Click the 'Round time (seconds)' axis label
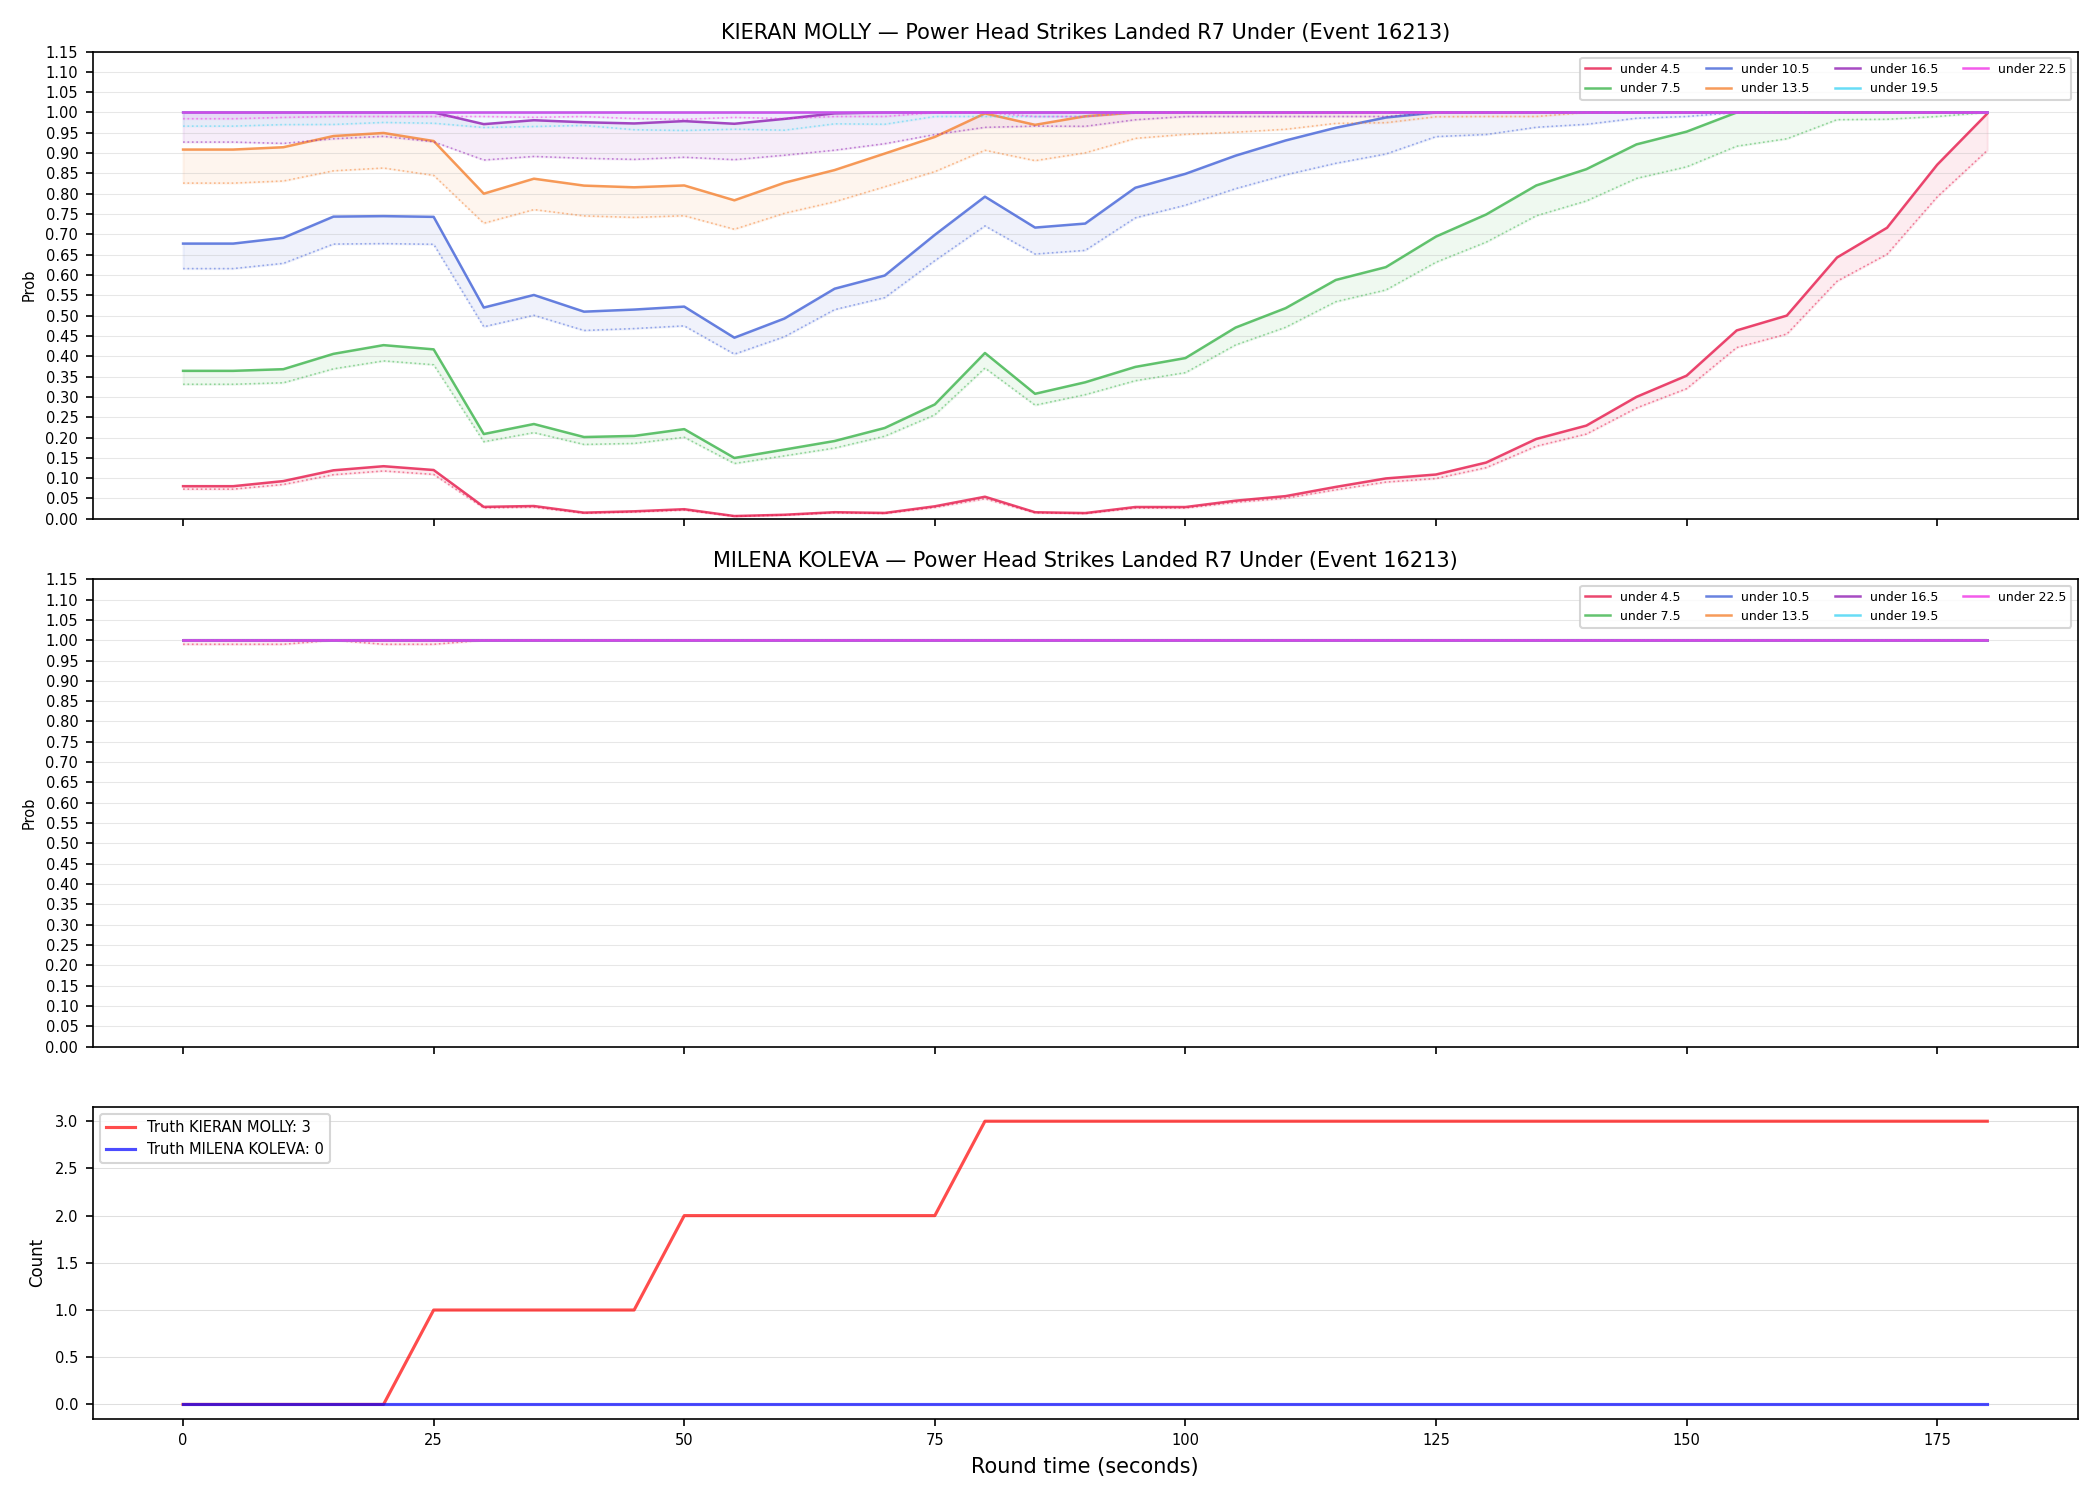This screenshot has width=2100, height=1500. 1085,1466
